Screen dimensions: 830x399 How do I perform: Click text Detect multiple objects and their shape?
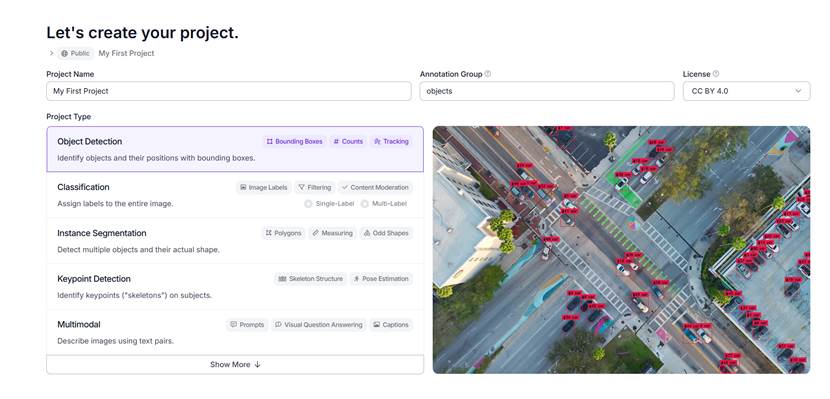138,249
